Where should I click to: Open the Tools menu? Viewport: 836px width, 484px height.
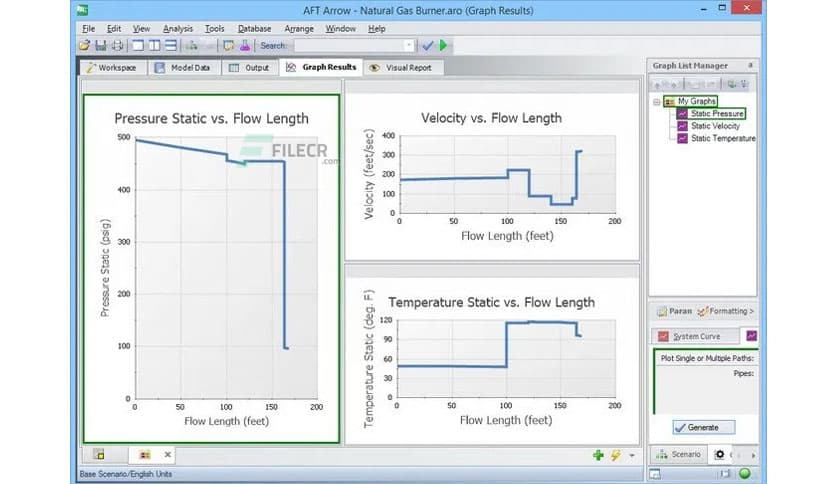[214, 29]
